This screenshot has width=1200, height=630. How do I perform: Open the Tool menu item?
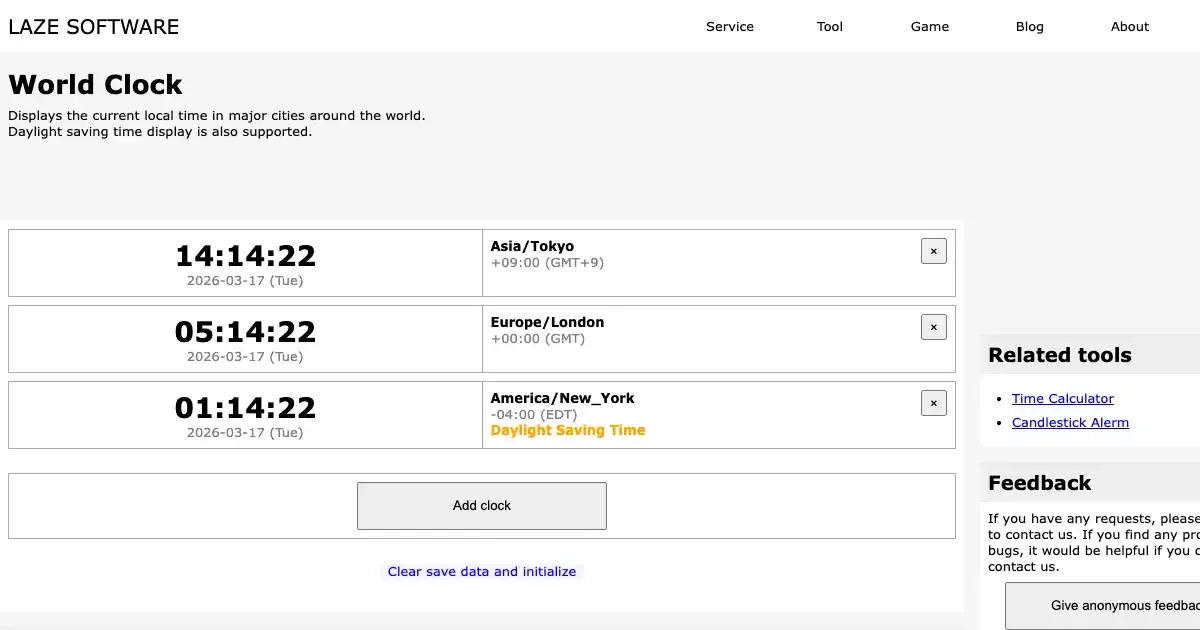[829, 27]
